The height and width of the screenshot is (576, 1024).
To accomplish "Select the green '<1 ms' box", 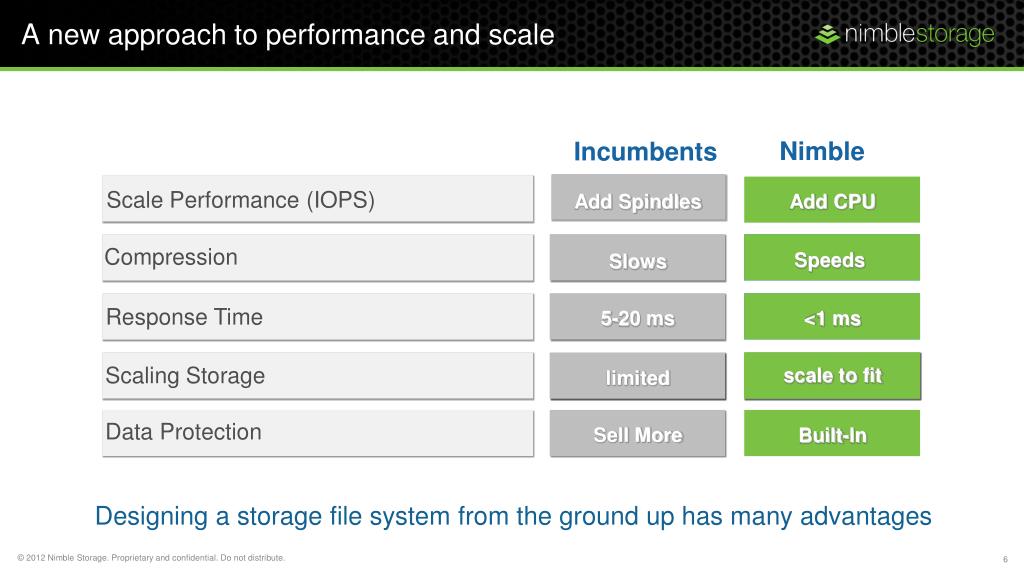I will 831,316.
